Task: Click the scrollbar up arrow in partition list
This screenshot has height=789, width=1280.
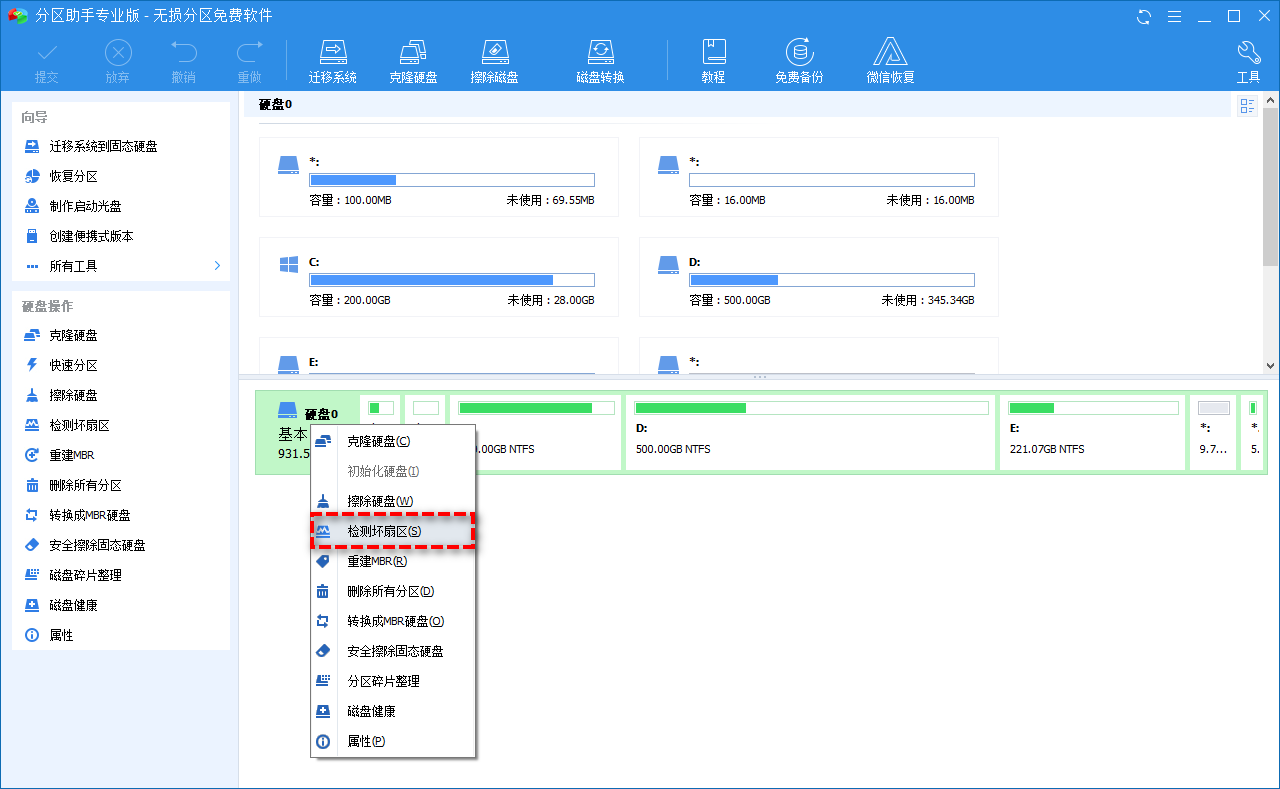Action: click(1271, 99)
